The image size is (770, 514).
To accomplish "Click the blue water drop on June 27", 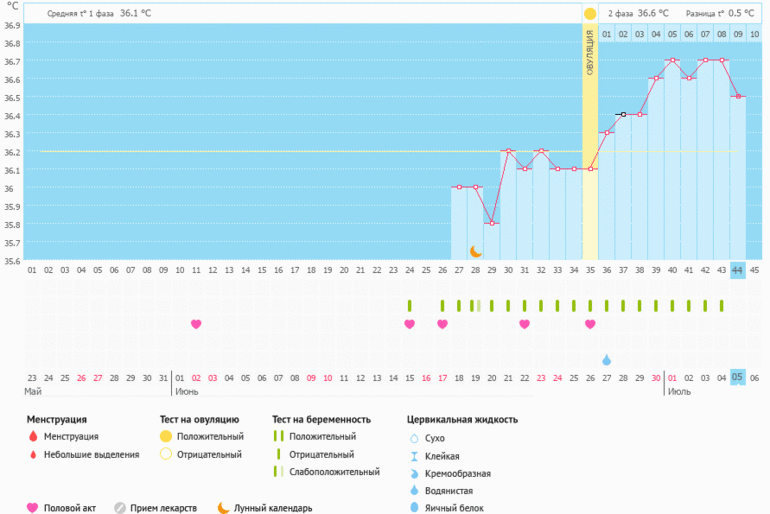I will point(606,359).
